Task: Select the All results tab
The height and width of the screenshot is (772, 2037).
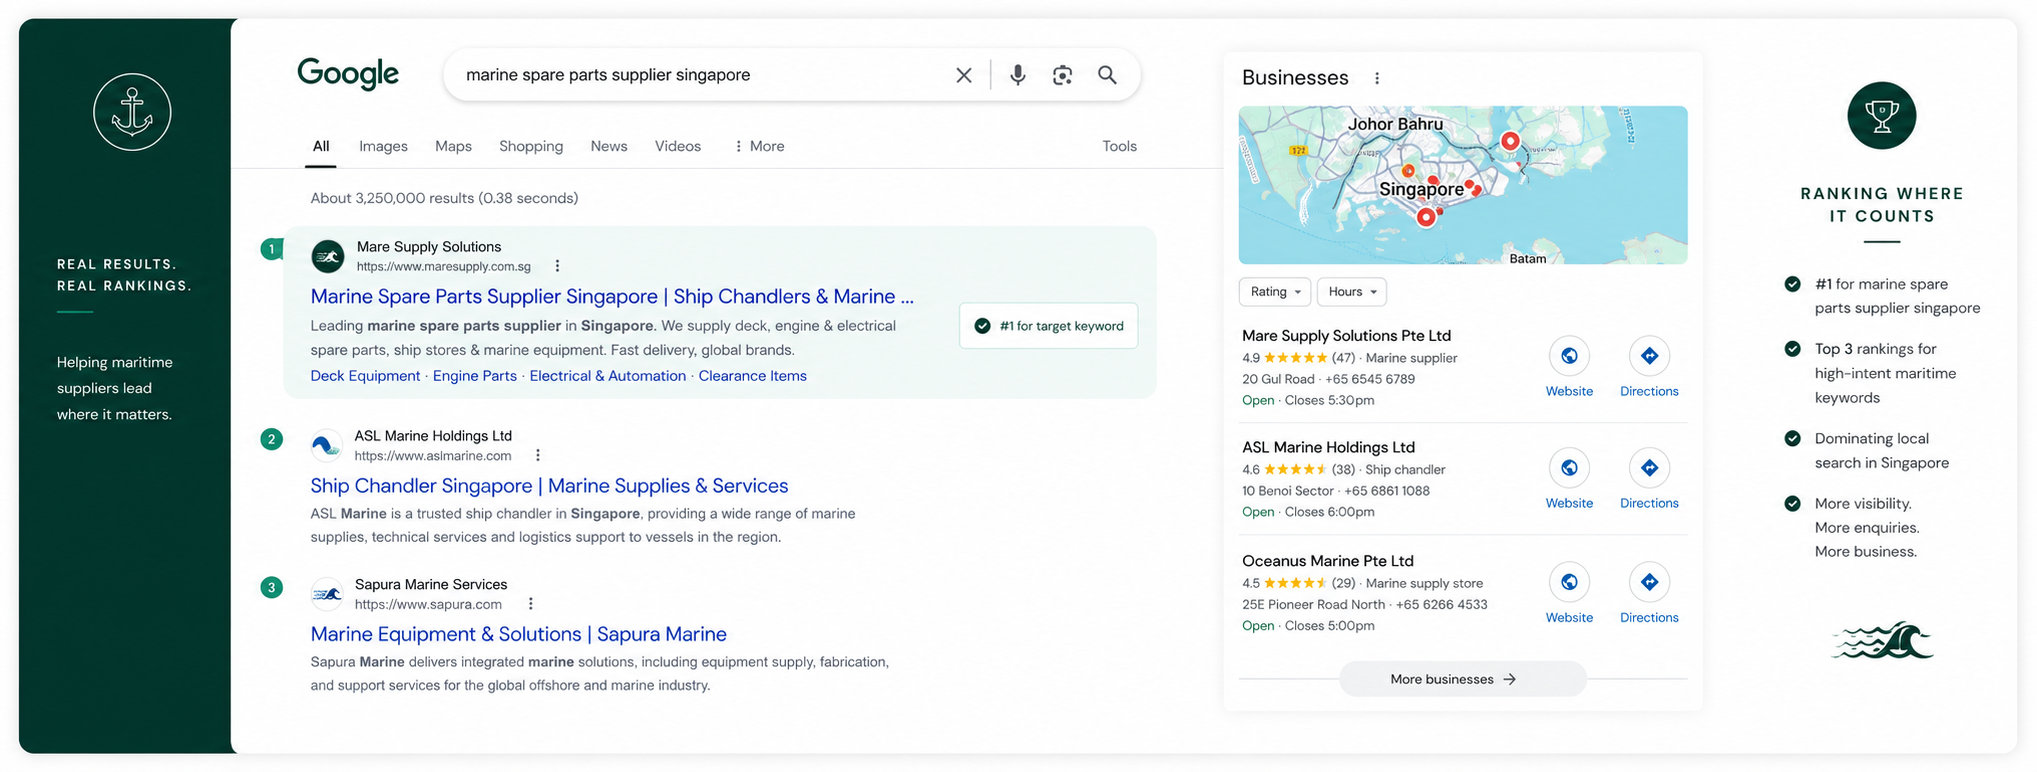Action: 321,146
